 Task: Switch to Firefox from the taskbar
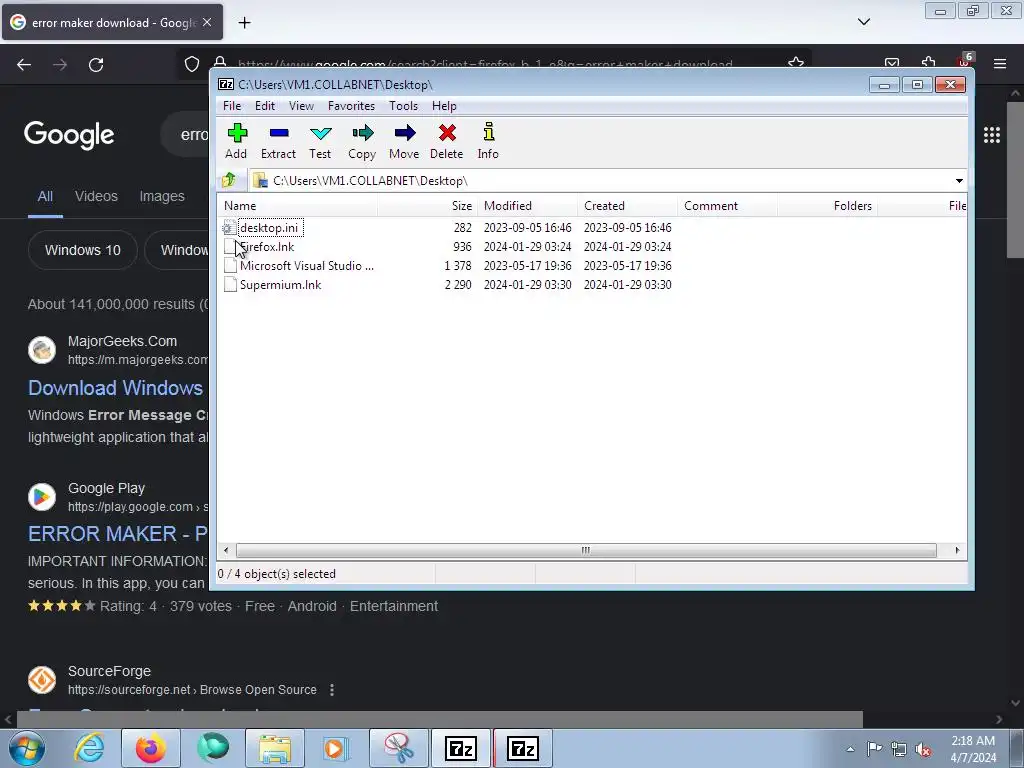(151, 748)
